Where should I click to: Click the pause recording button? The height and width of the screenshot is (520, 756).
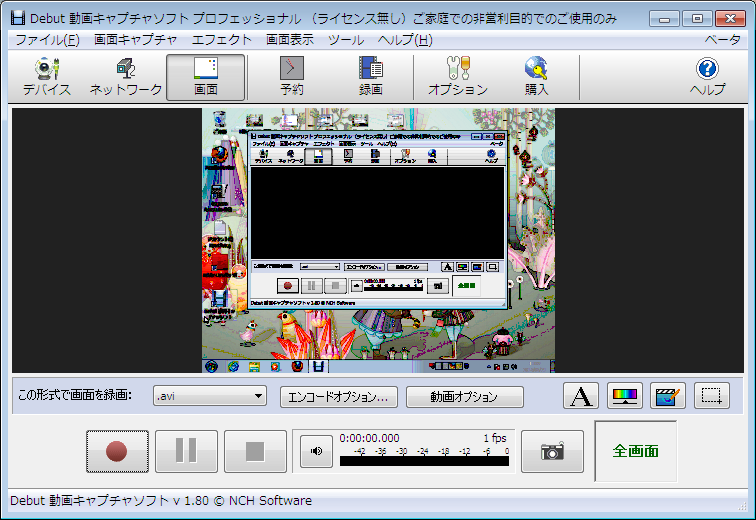tap(187, 451)
